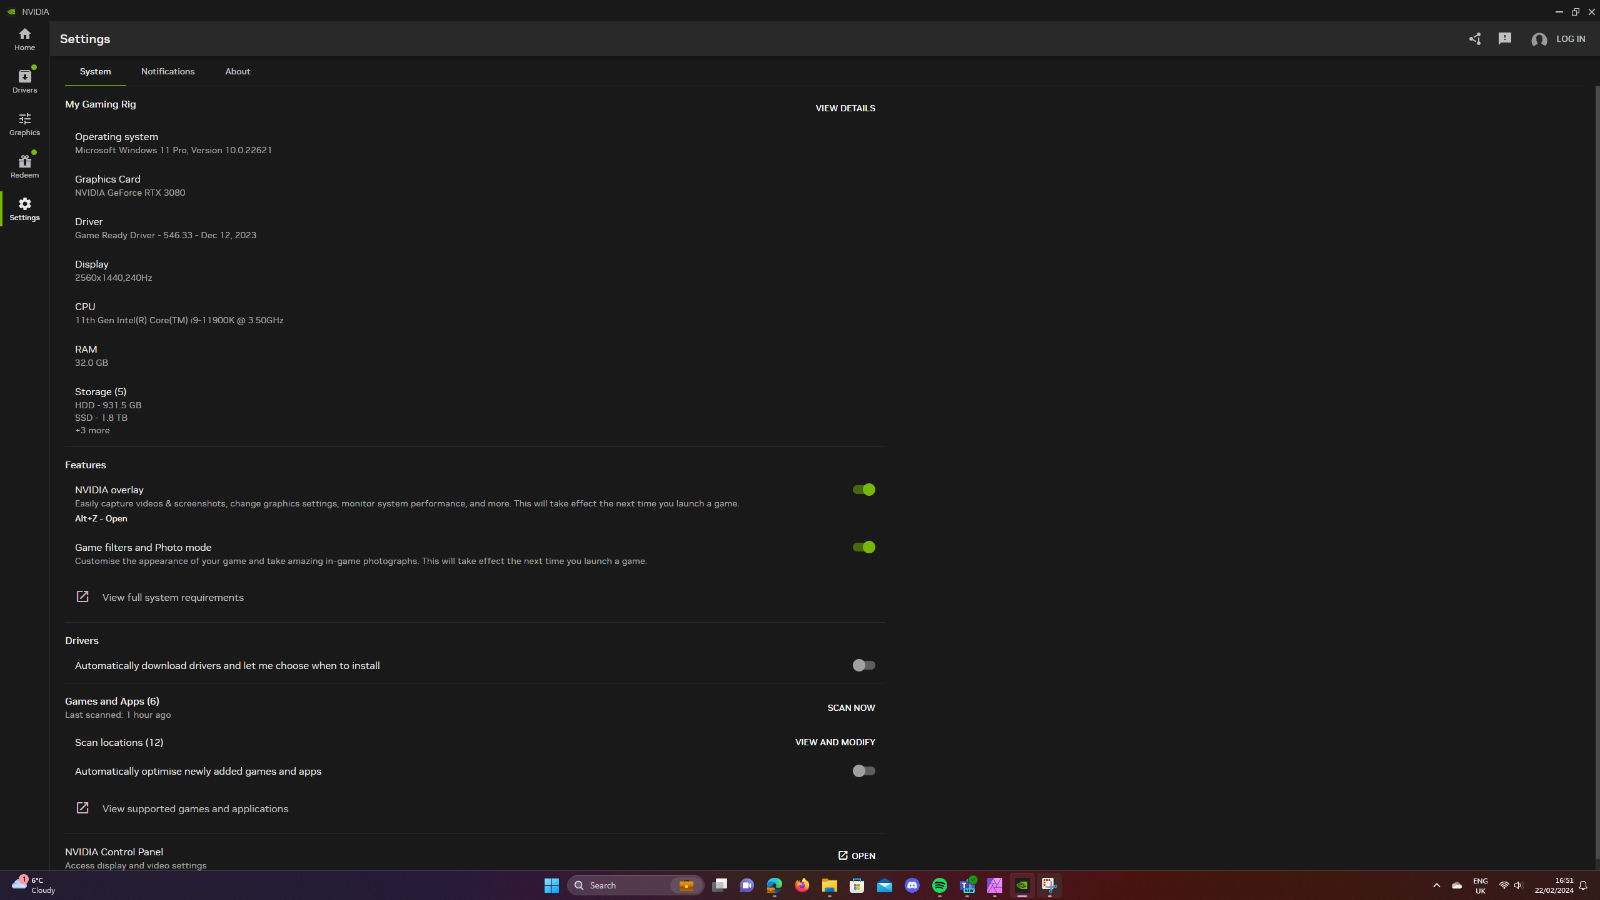Image resolution: width=1600 pixels, height=900 pixels.
Task: Launch Discord from the taskbar
Action: pyautogui.click(x=912, y=885)
